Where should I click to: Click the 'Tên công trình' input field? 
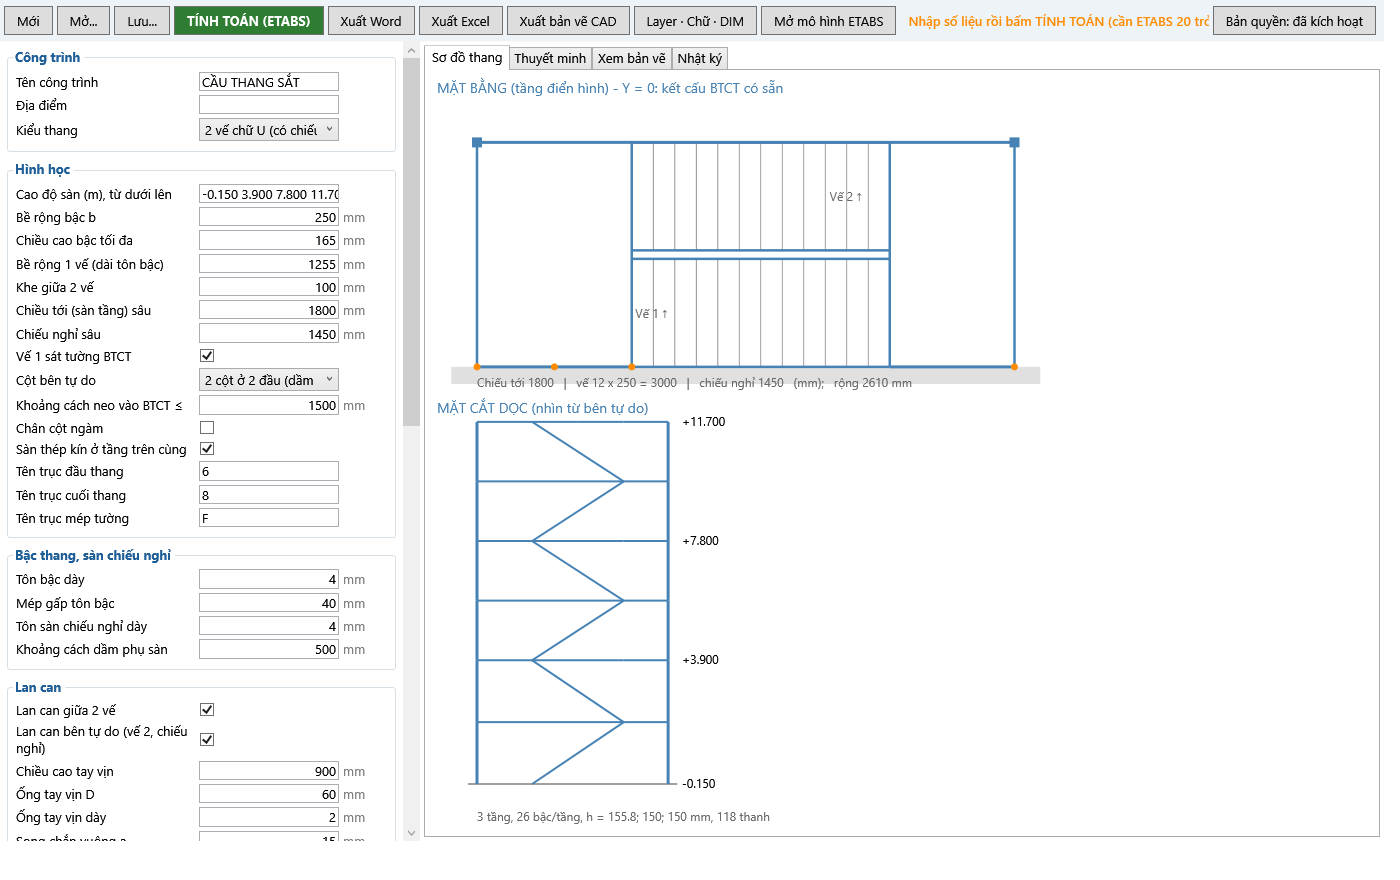pyautogui.click(x=269, y=82)
